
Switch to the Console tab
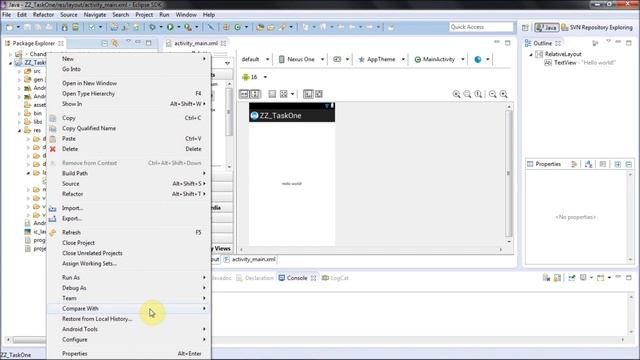(297, 278)
